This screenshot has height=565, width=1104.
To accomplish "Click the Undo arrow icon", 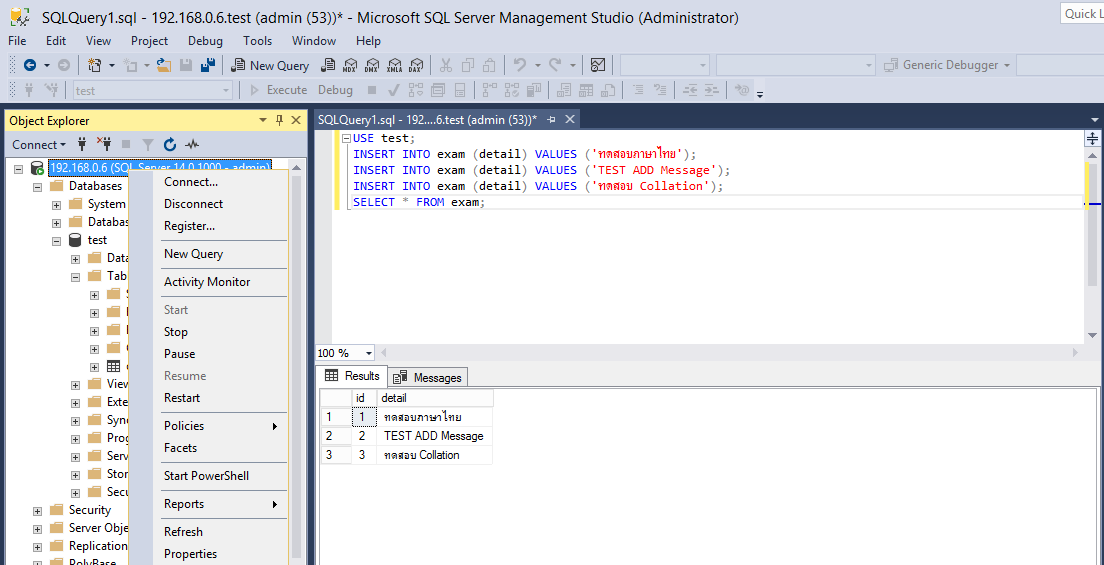I will point(520,65).
